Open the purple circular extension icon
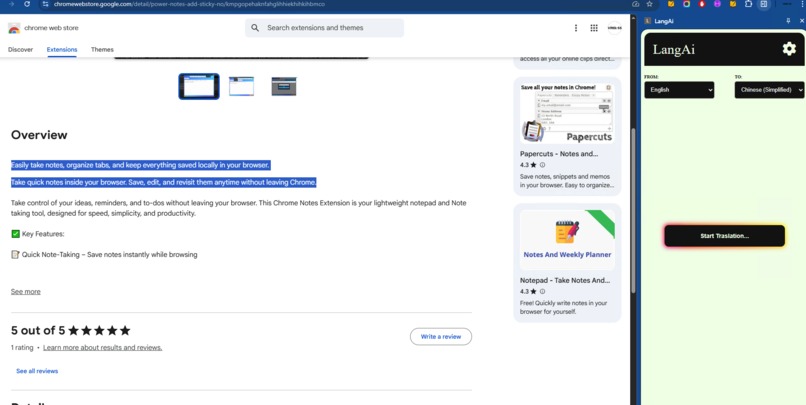This screenshot has width=806, height=405. tap(717, 4)
